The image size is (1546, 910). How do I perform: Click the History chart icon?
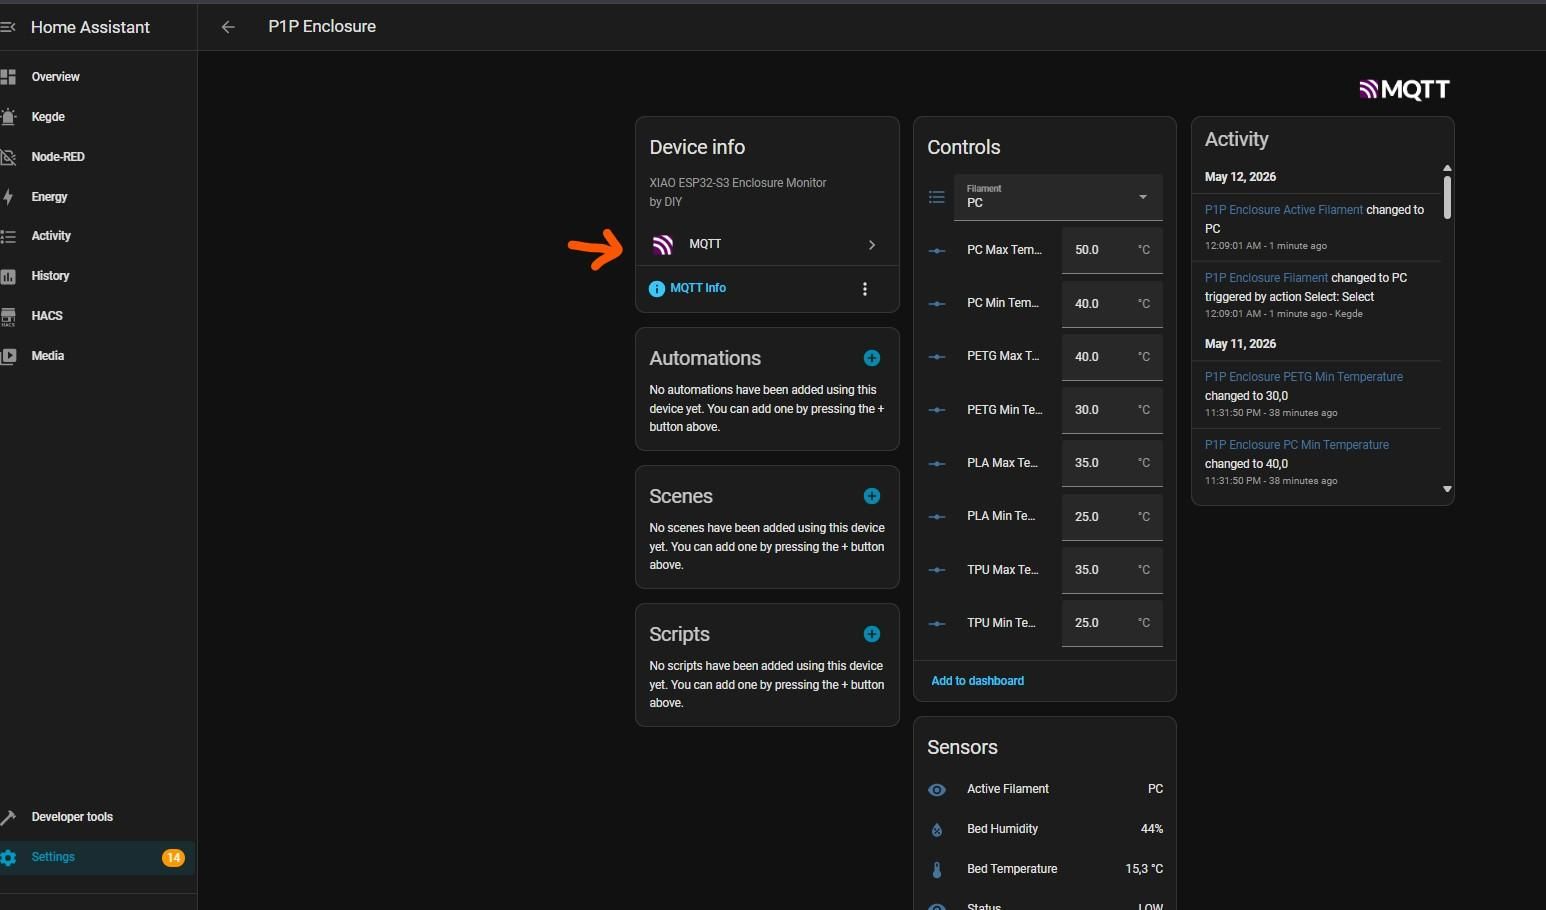click(8, 276)
